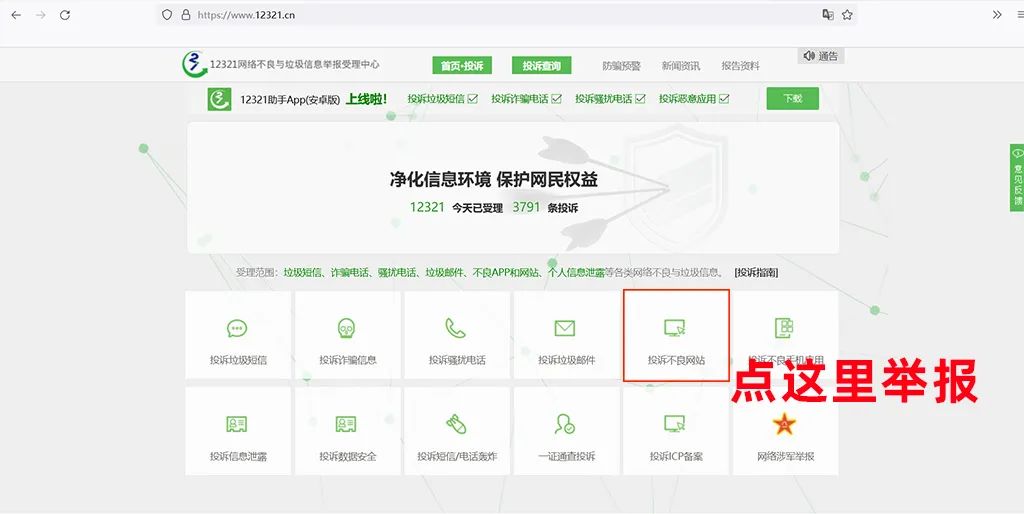Click the 12321助手App green icon
This screenshot has height=514, width=1024.
pyautogui.click(x=219, y=99)
